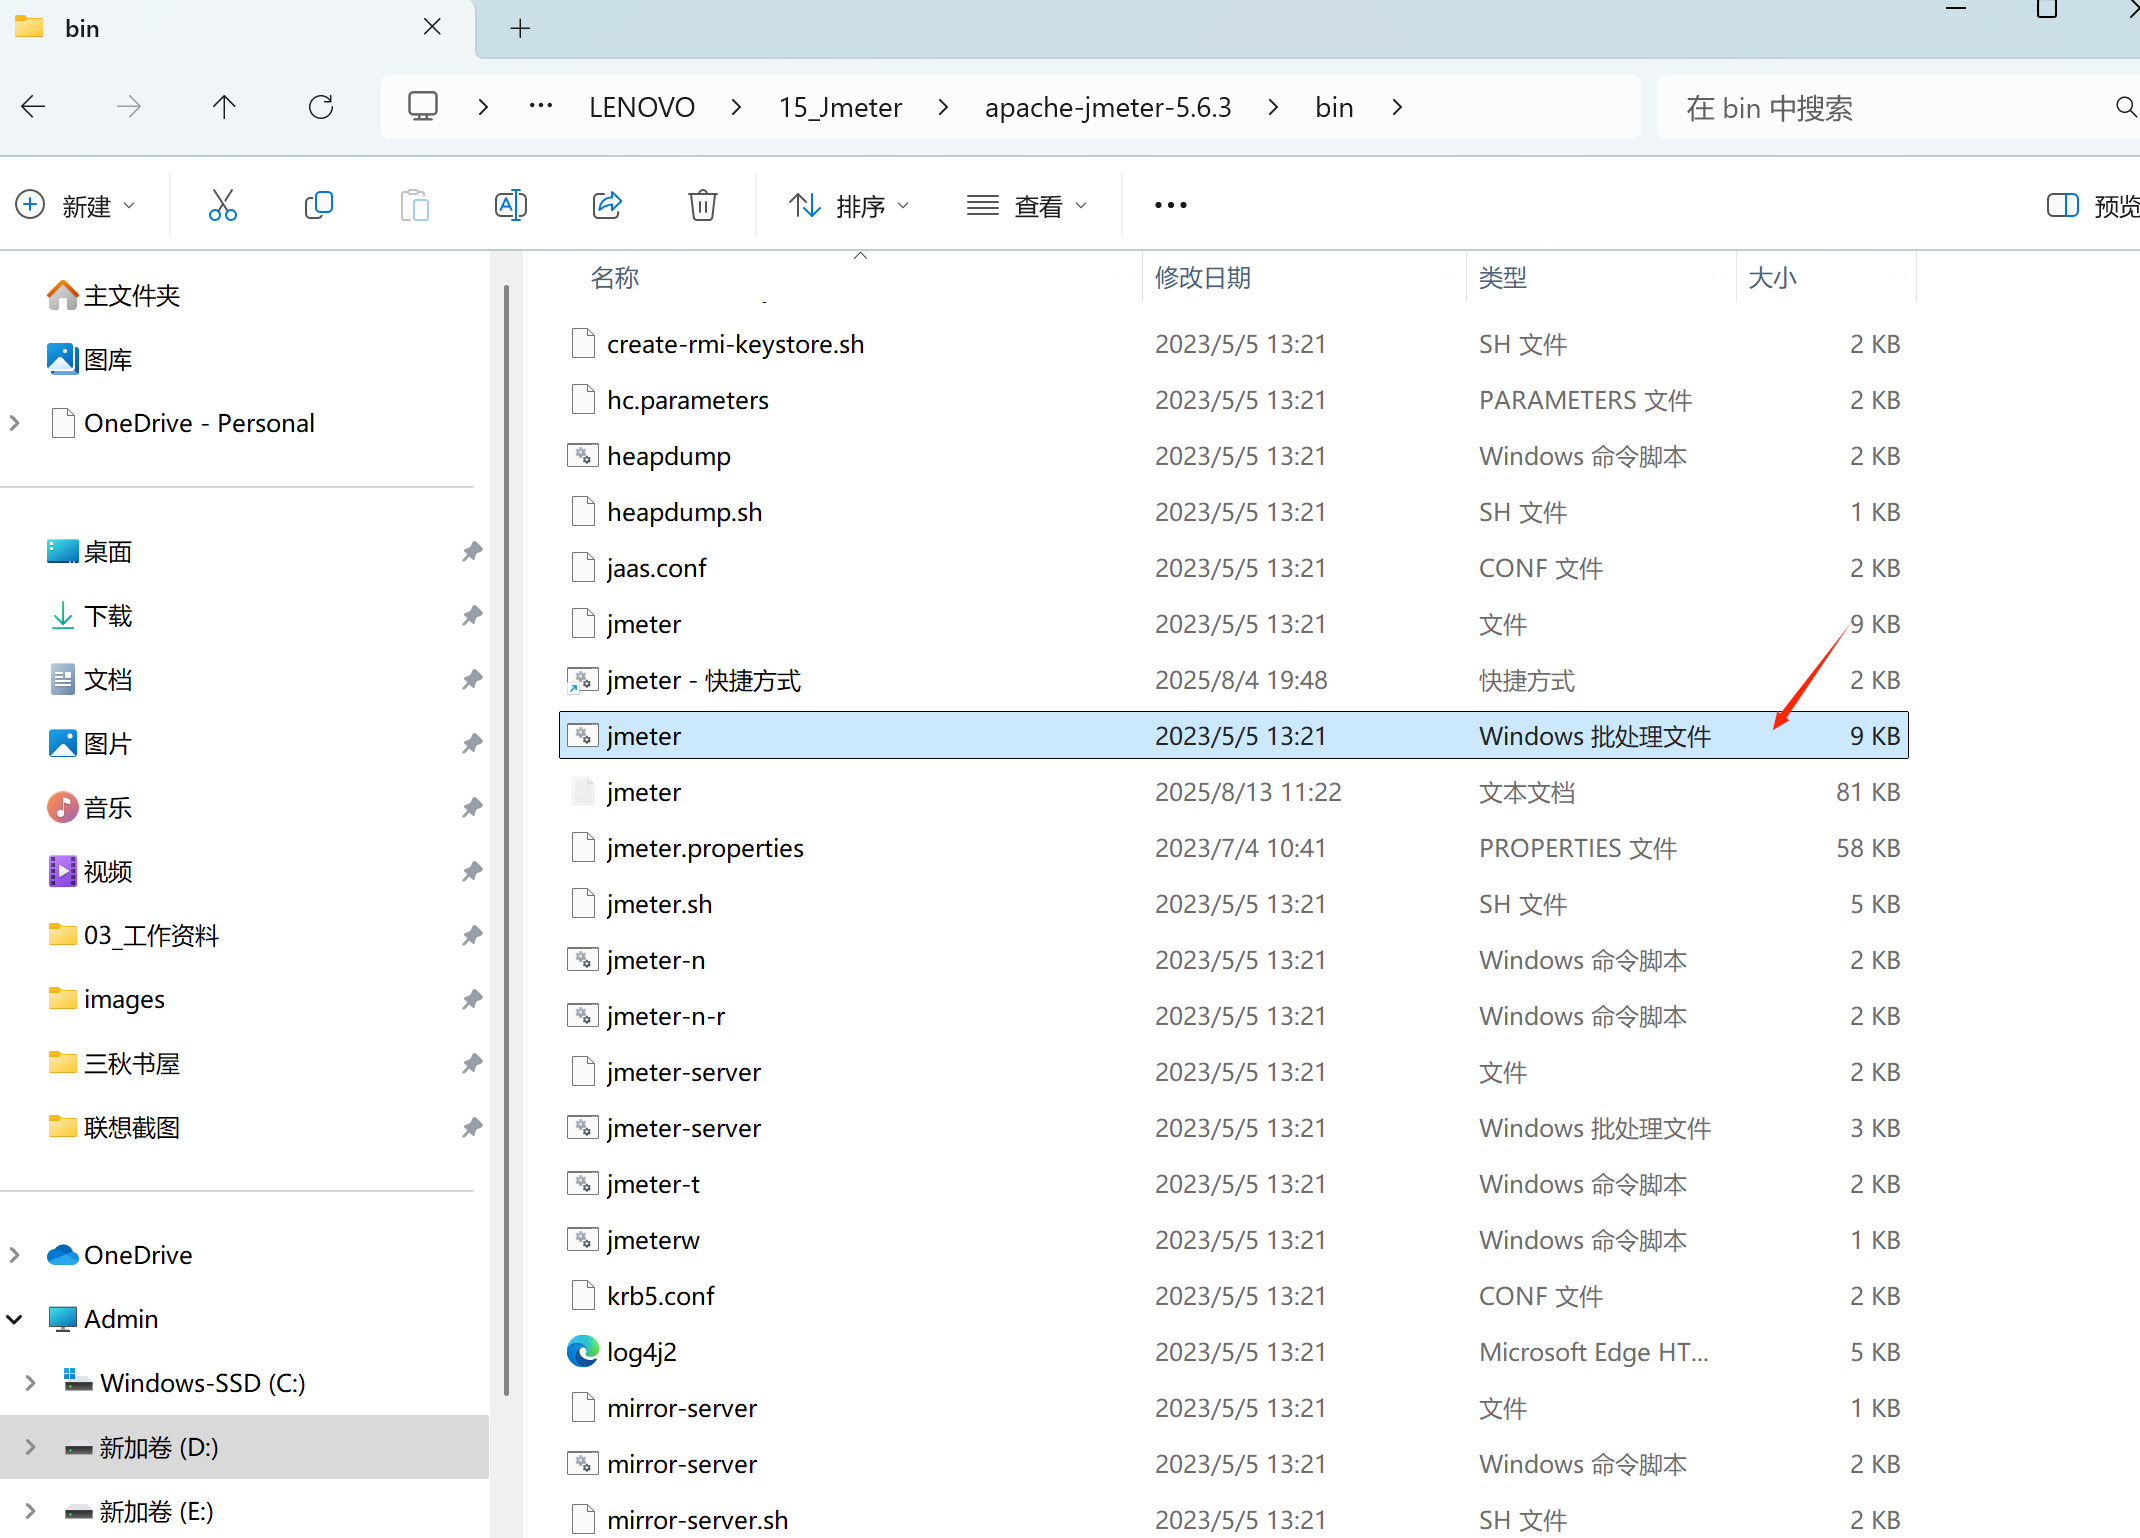Expand OneDrive - Personal tree node

click(x=15, y=423)
